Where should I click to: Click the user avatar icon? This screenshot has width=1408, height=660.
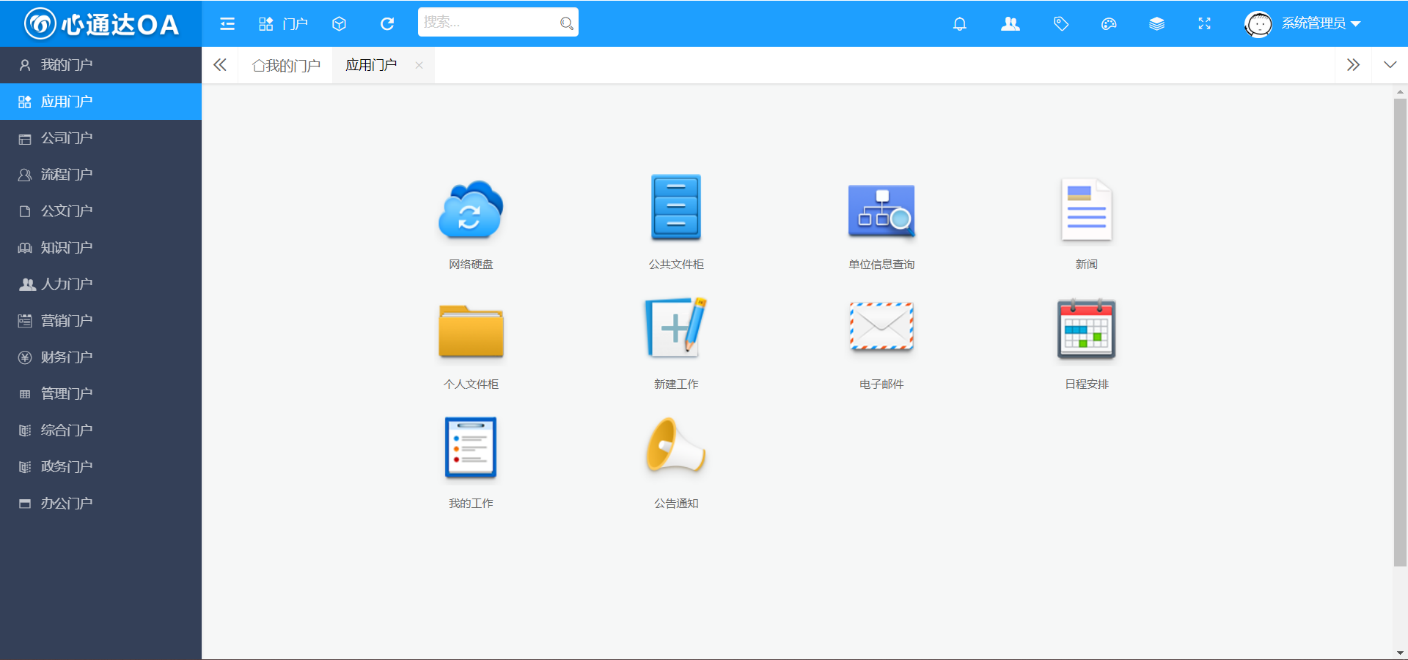click(1258, 24)
